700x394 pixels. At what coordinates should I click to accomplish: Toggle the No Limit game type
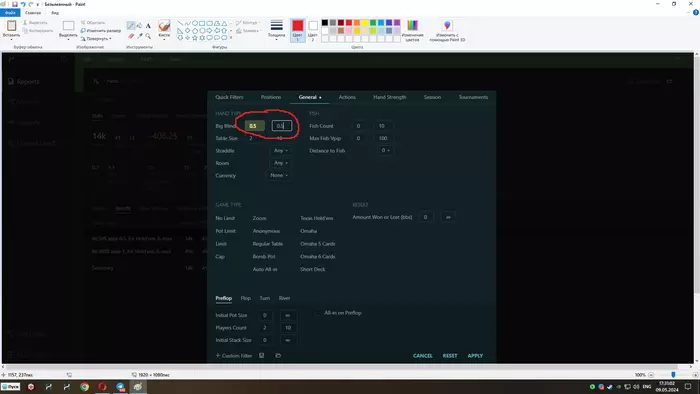(x=225, y=218)
